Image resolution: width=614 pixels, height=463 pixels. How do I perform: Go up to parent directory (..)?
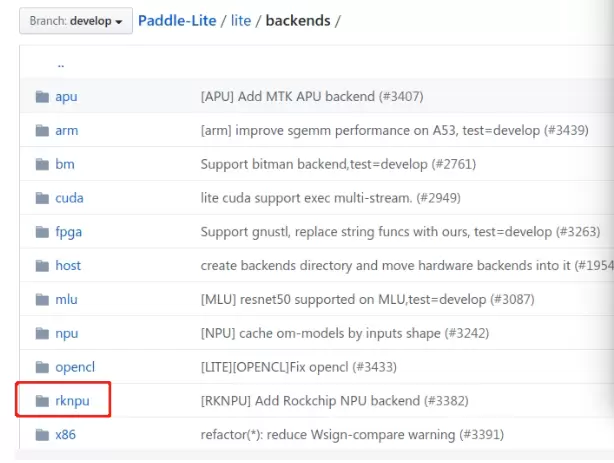tap(61, 63)
